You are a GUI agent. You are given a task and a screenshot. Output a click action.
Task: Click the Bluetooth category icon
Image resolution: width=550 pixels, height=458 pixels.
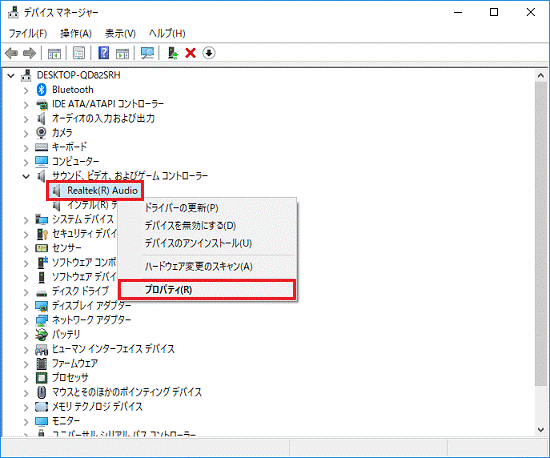point(42,90)
